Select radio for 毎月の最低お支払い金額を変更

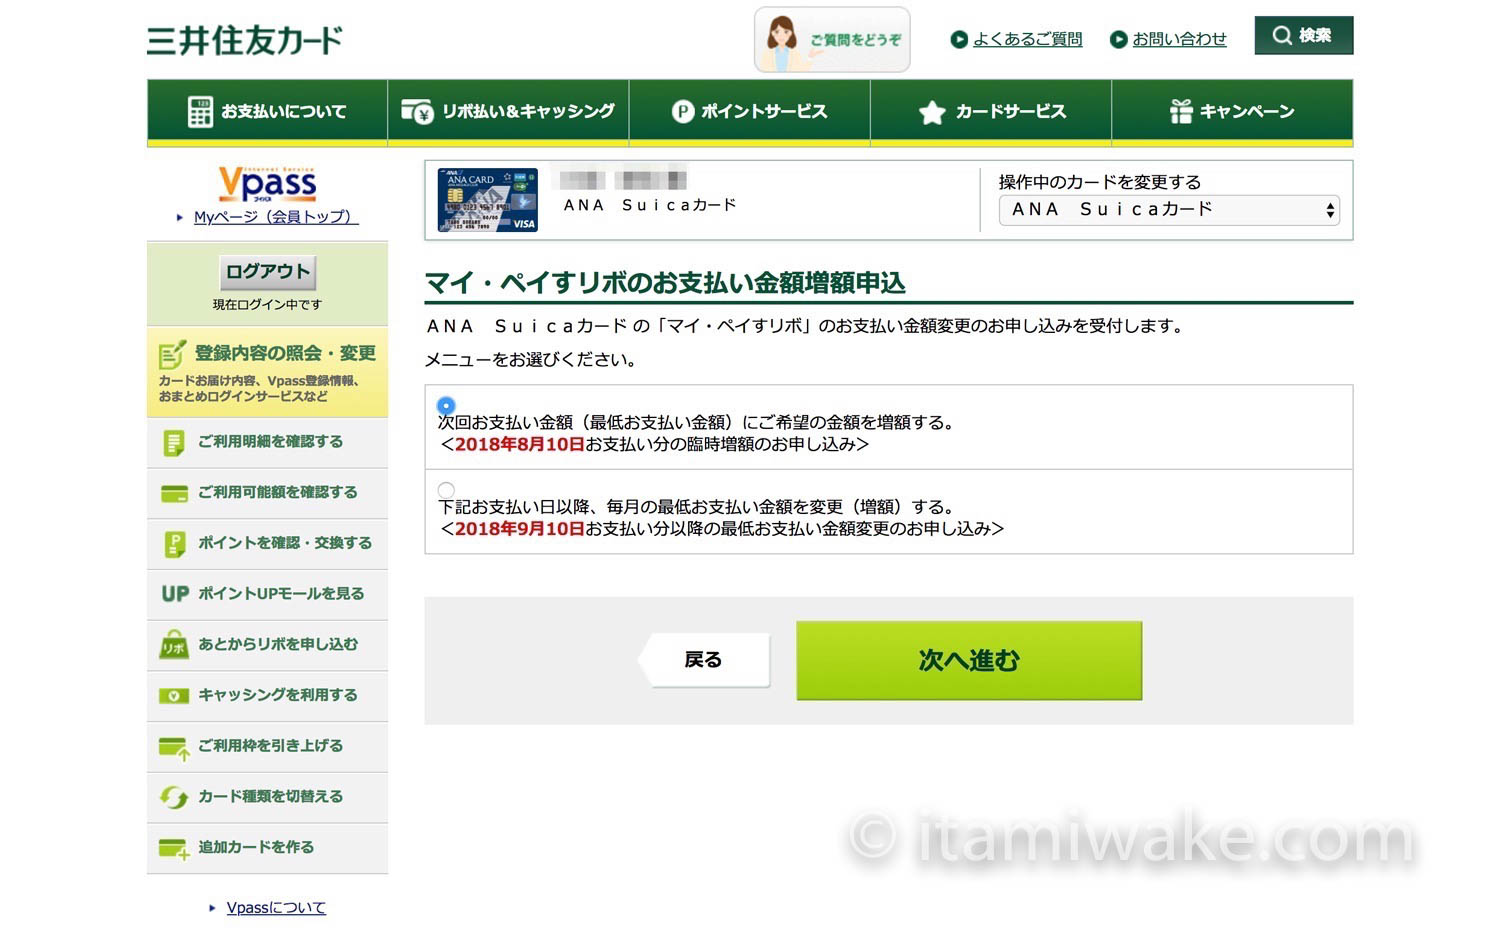446,490
